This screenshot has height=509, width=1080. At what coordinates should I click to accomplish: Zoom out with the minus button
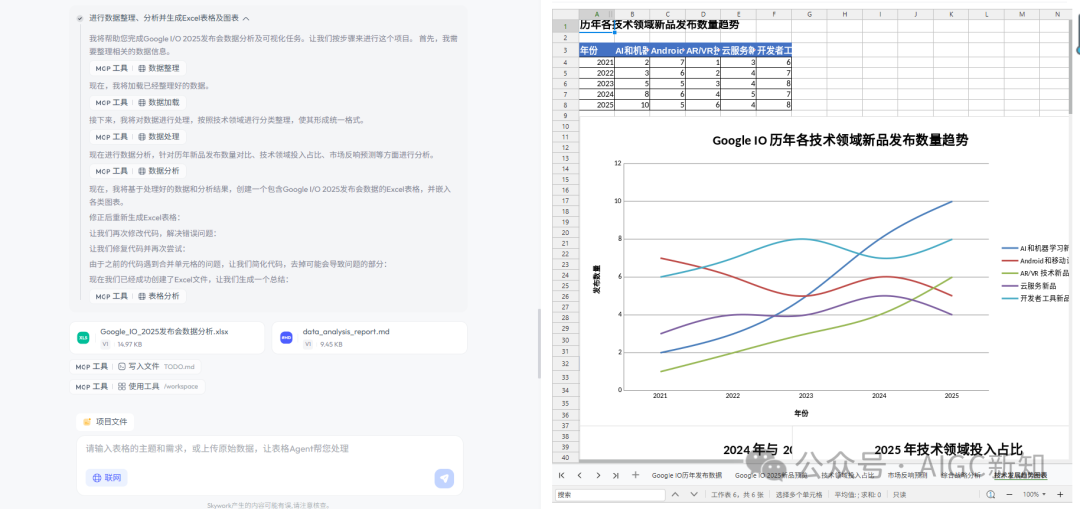[x=1011, y=495]
